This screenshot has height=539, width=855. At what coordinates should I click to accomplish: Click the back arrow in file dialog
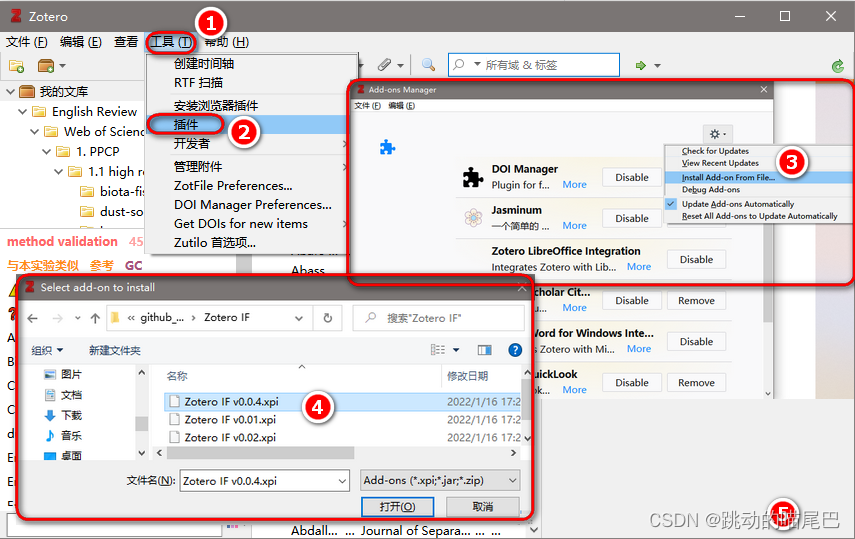(x=33, y=318)
